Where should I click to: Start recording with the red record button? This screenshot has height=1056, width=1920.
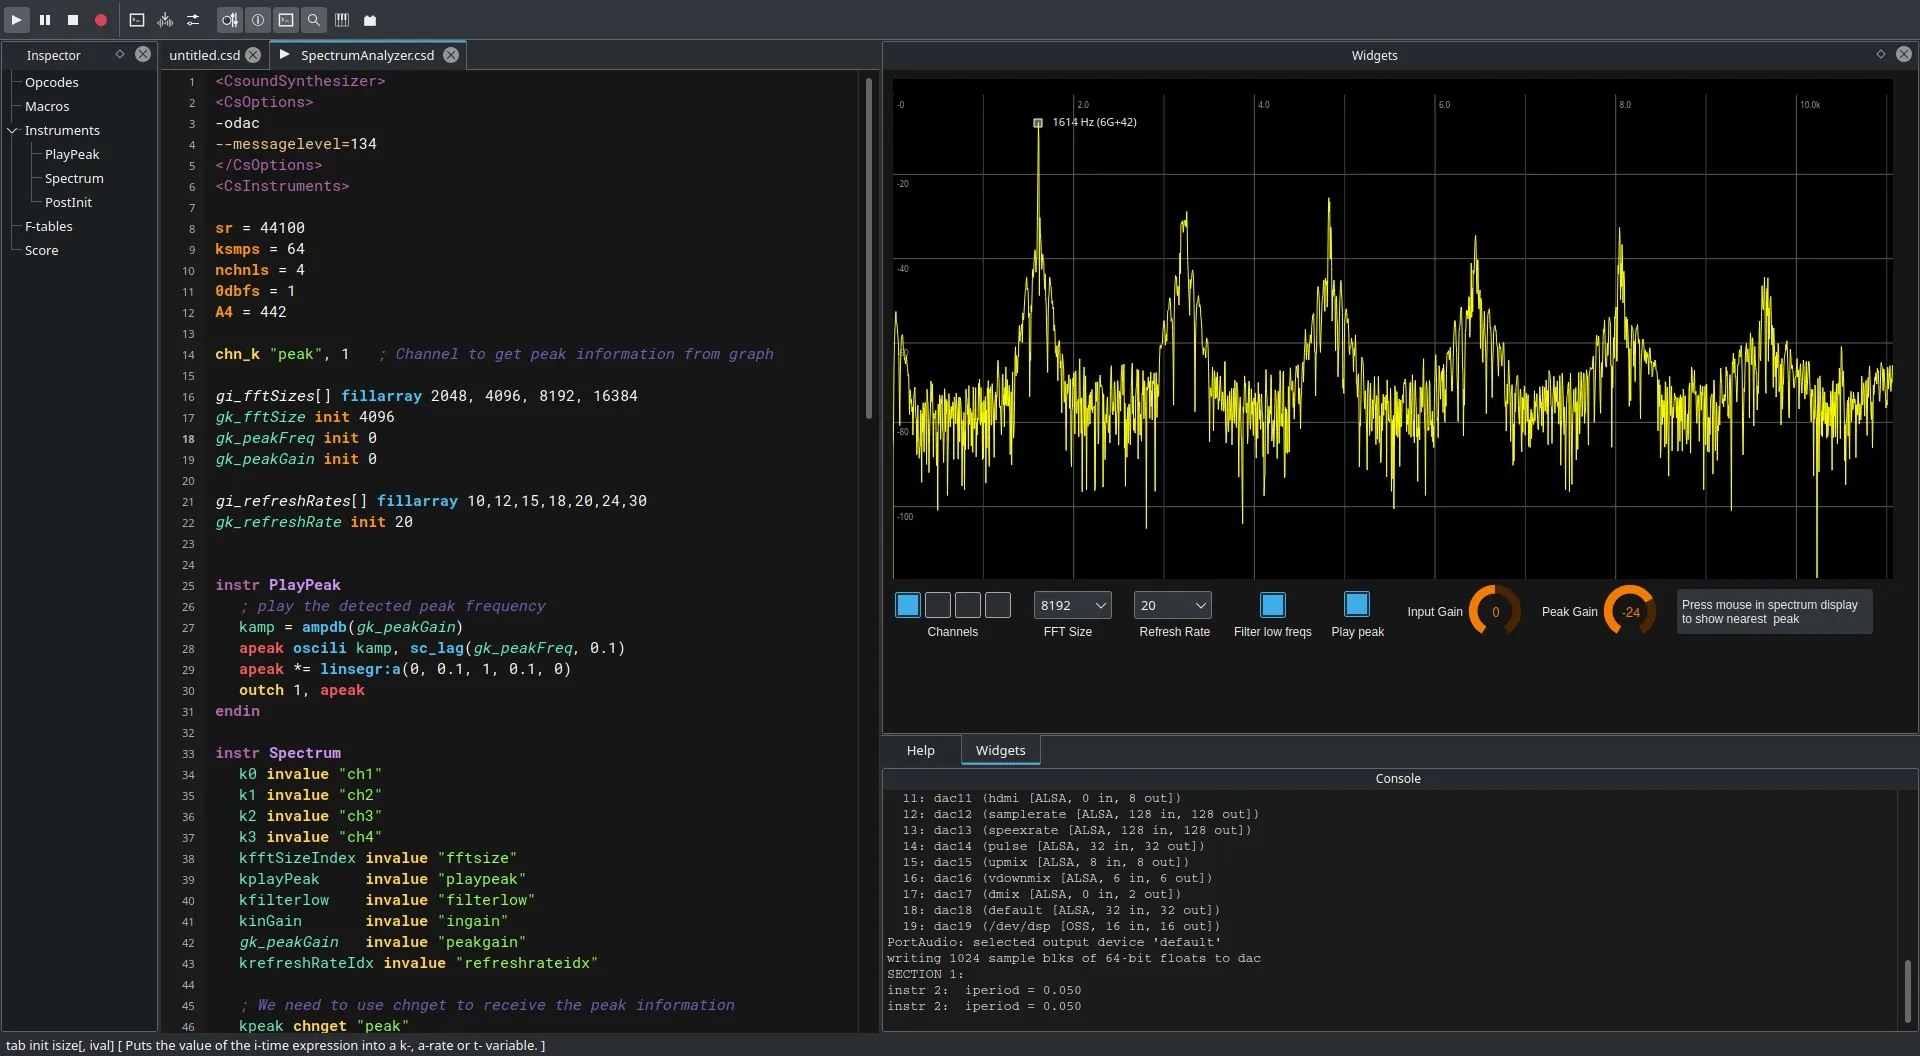pyautogui.click(x=101, y=20)
